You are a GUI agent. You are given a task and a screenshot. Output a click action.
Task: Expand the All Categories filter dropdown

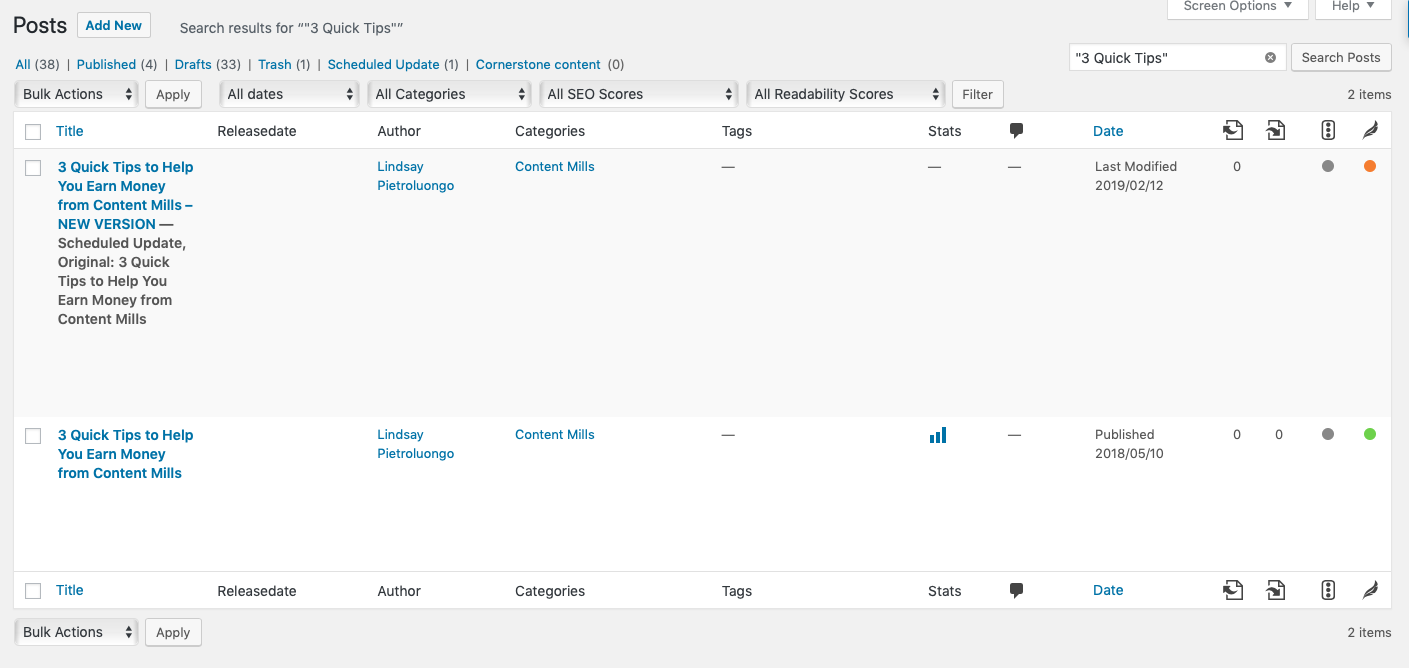point(449,94)
